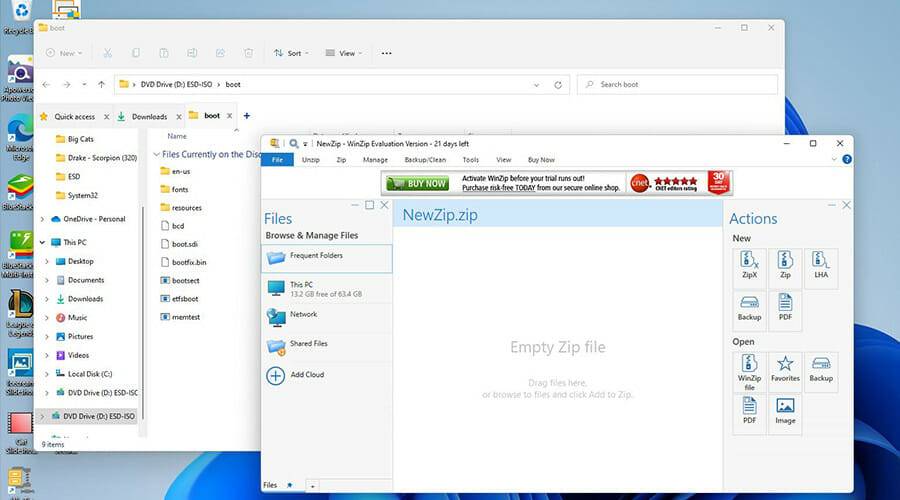900x500 pixels.
Task: Open a WinZip file from Actions
Action: coord(749,372)
